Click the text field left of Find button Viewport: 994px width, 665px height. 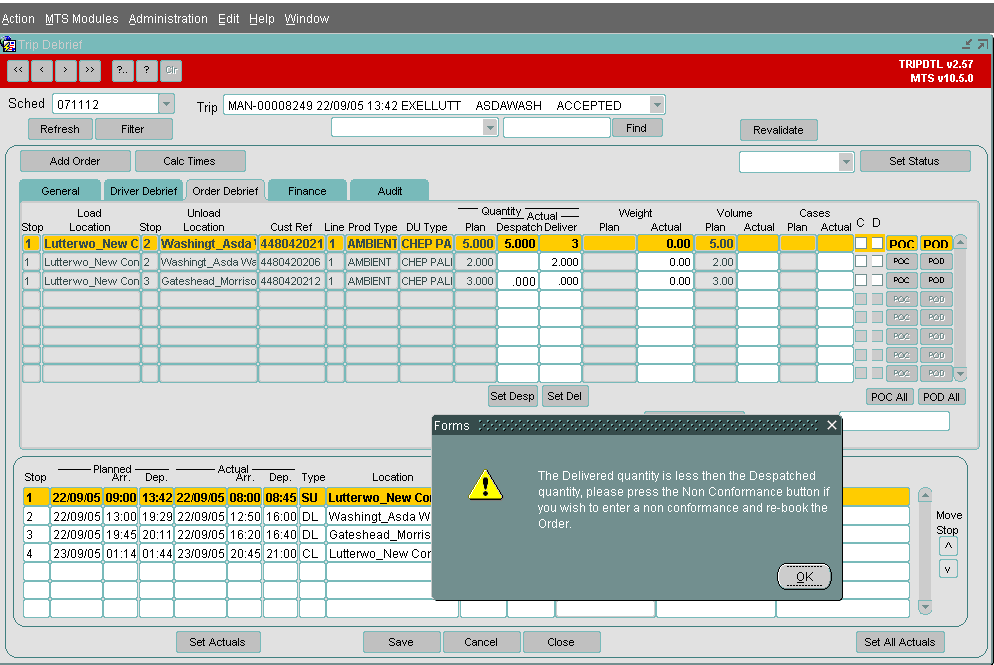[x=557, y=127]
